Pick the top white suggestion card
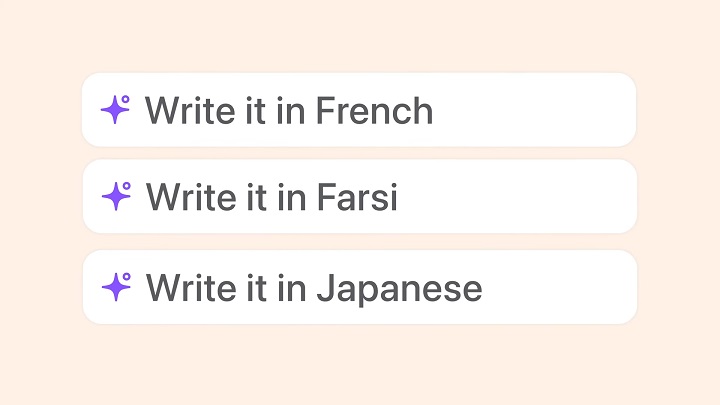The width and height of the screenshot is (720, 405). click(358, 110)
